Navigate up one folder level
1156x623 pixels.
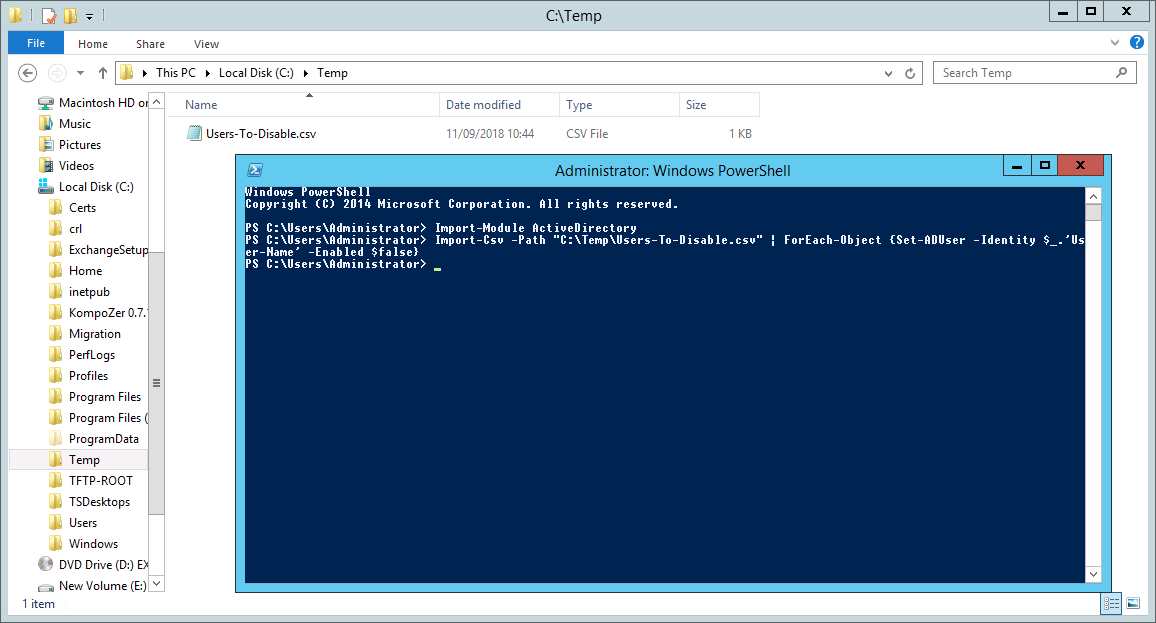click(103, 73)
